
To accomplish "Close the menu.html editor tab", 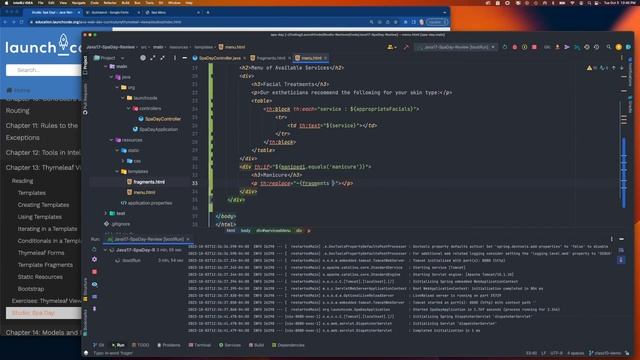I will (325, 58).
